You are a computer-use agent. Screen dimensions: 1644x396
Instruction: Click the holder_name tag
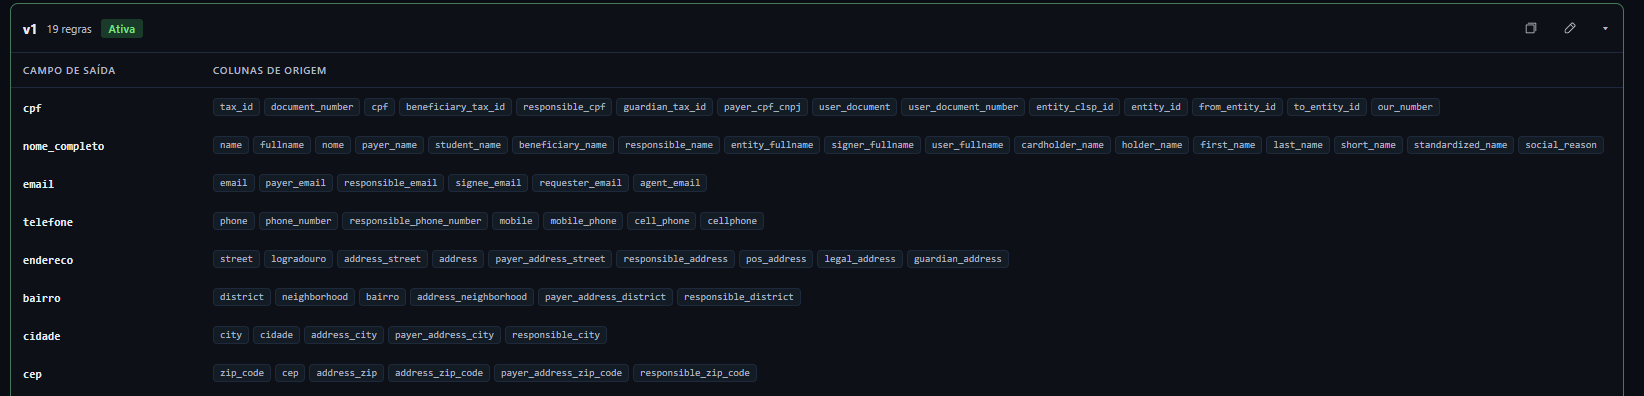click(1152, 145)
